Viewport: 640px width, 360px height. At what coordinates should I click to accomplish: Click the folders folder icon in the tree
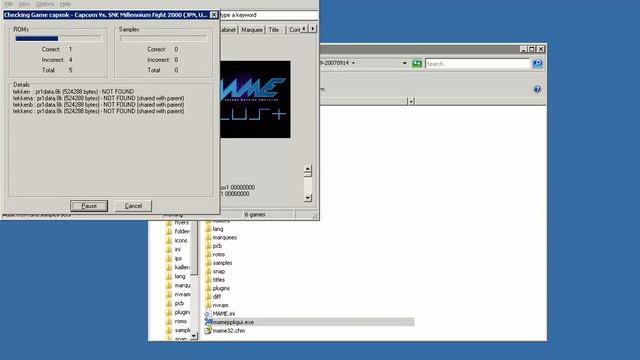169,231
